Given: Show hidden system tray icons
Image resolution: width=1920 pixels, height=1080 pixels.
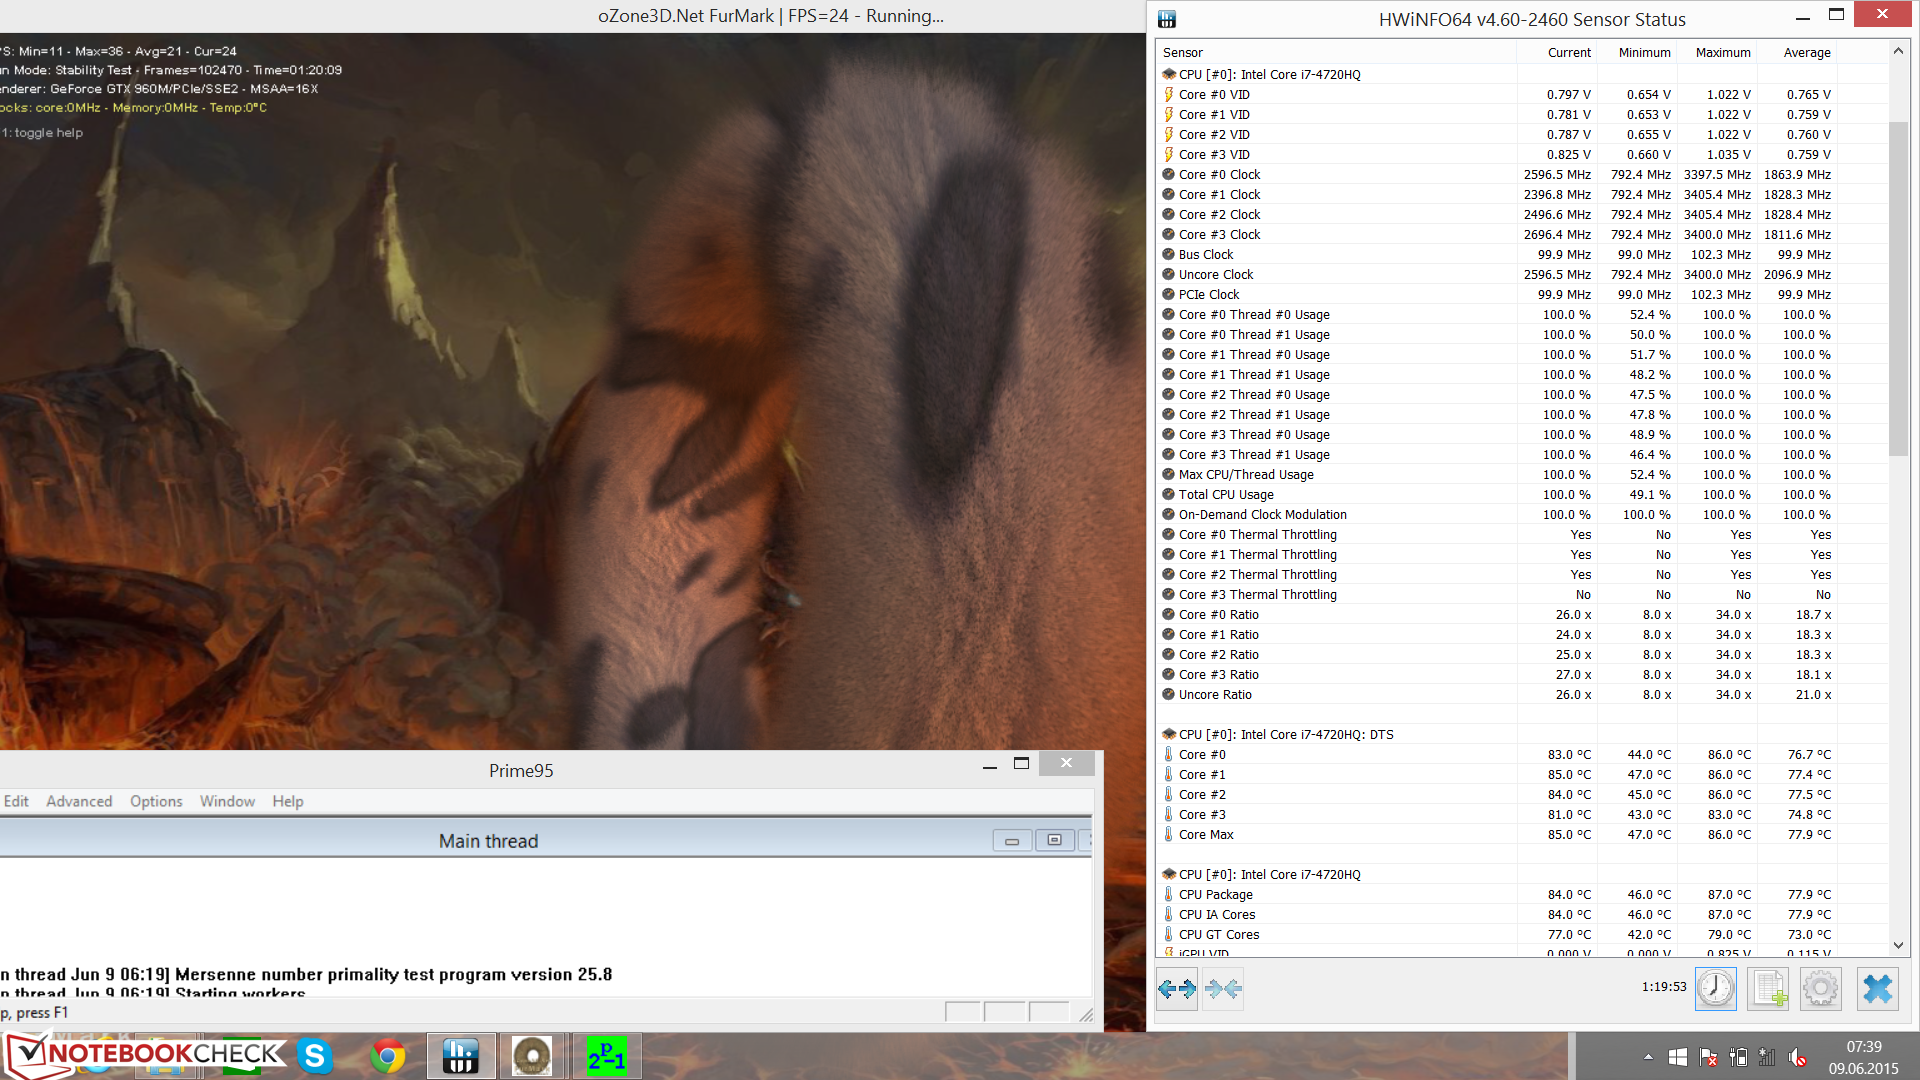Looking at the screenshot, I should [x=1648, y=1057].
